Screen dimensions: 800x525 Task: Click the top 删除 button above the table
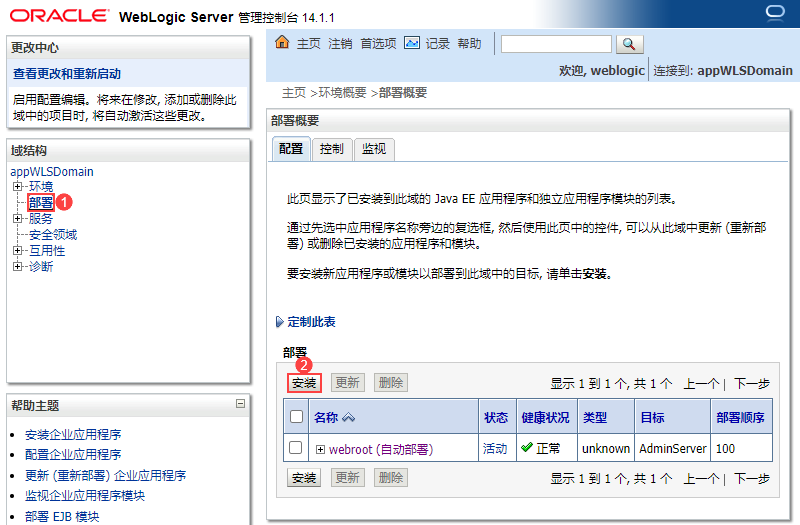click(x=391, y=382)
